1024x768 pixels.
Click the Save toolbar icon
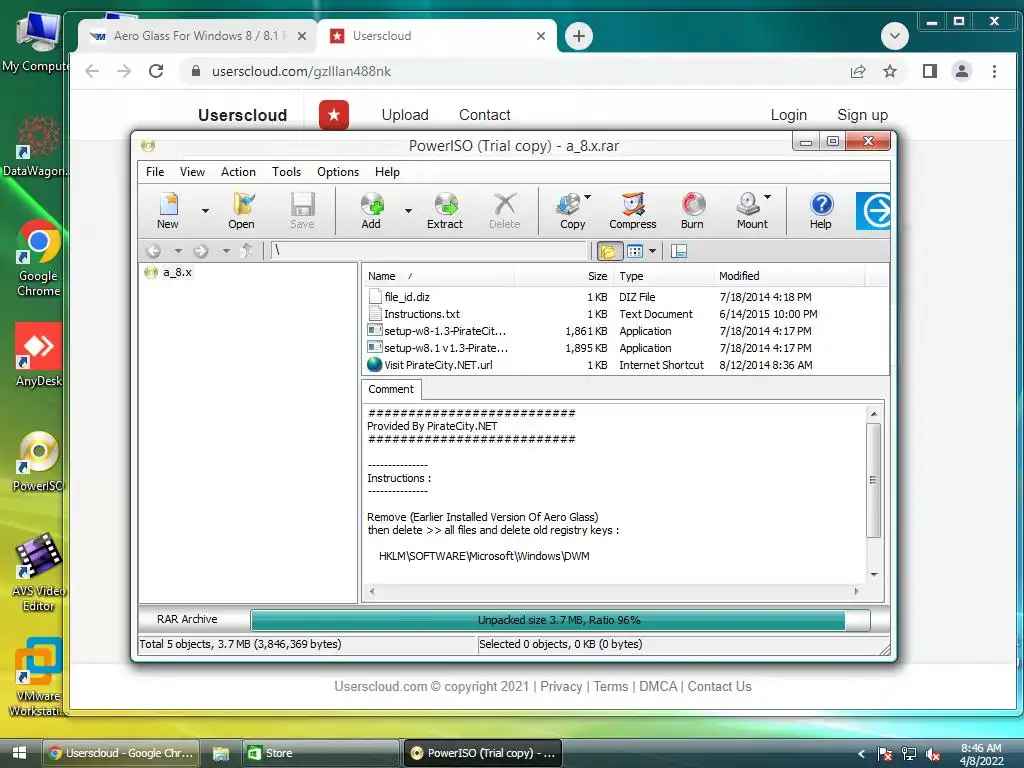click(302, 210)
